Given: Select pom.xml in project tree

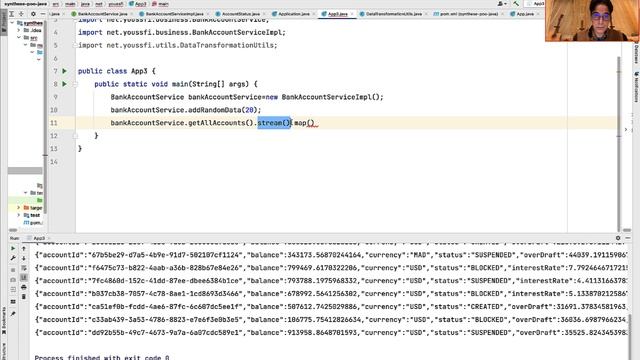Looking at the screenshot, I should tap(33, 222).
